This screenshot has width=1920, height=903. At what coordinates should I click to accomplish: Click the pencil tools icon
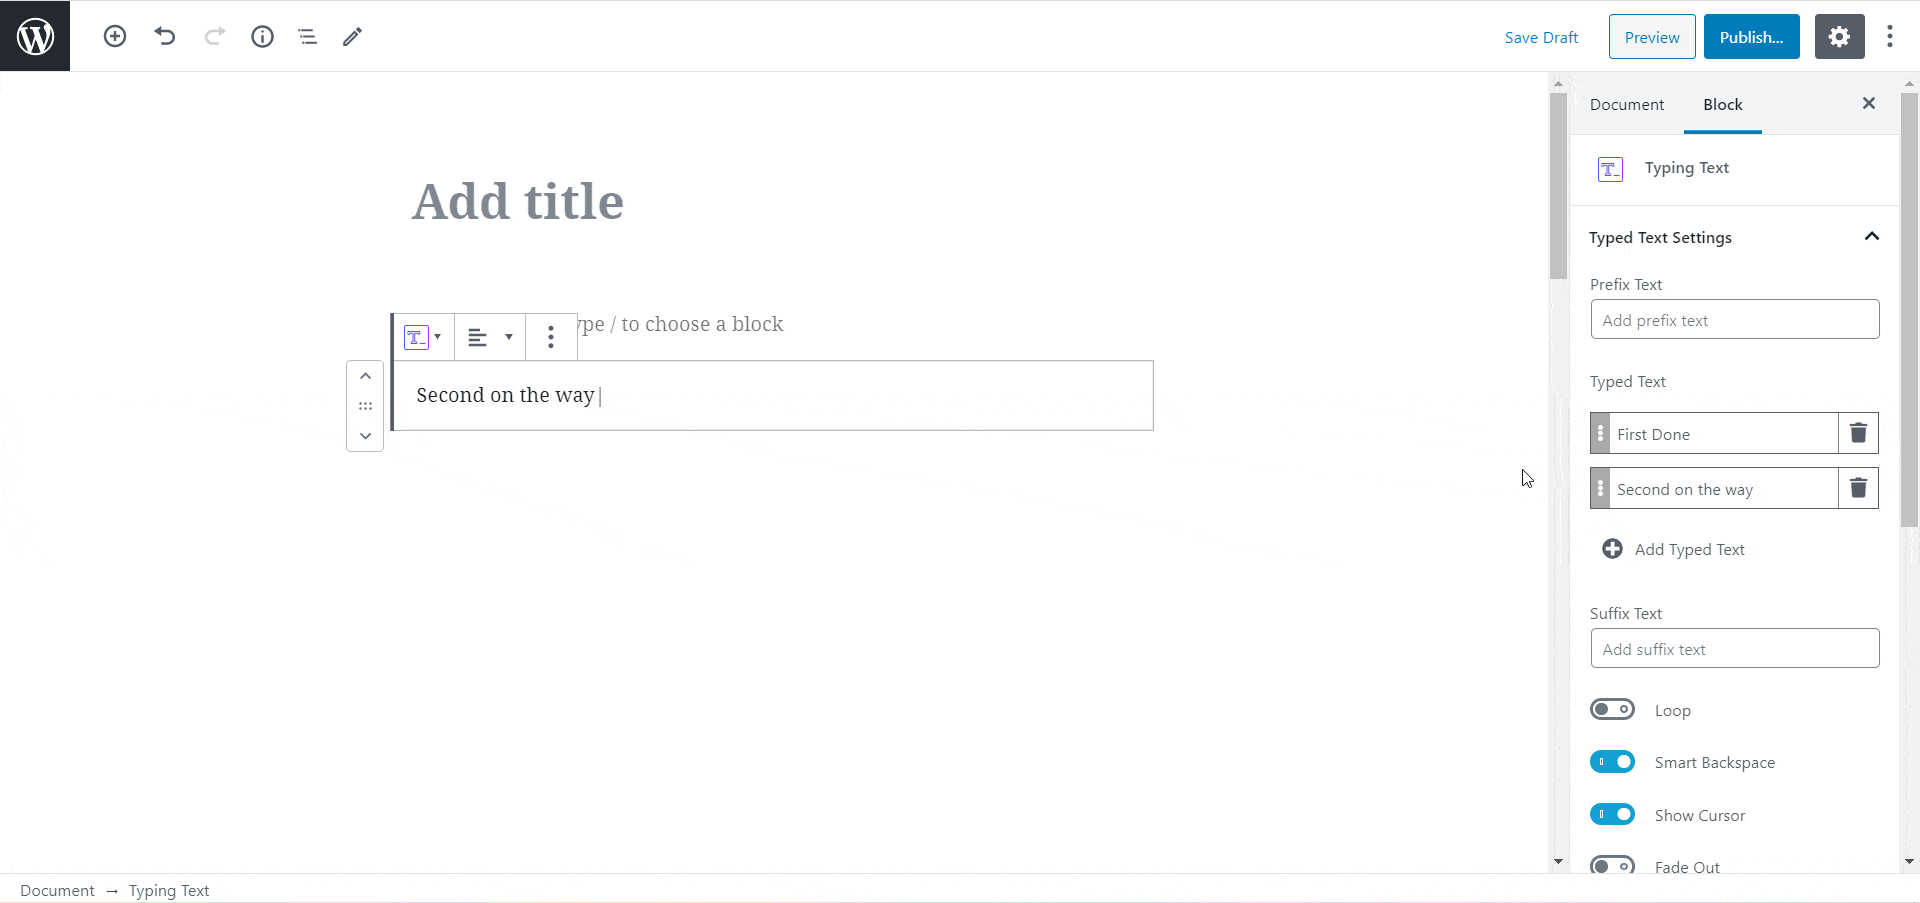click(352, 37)
